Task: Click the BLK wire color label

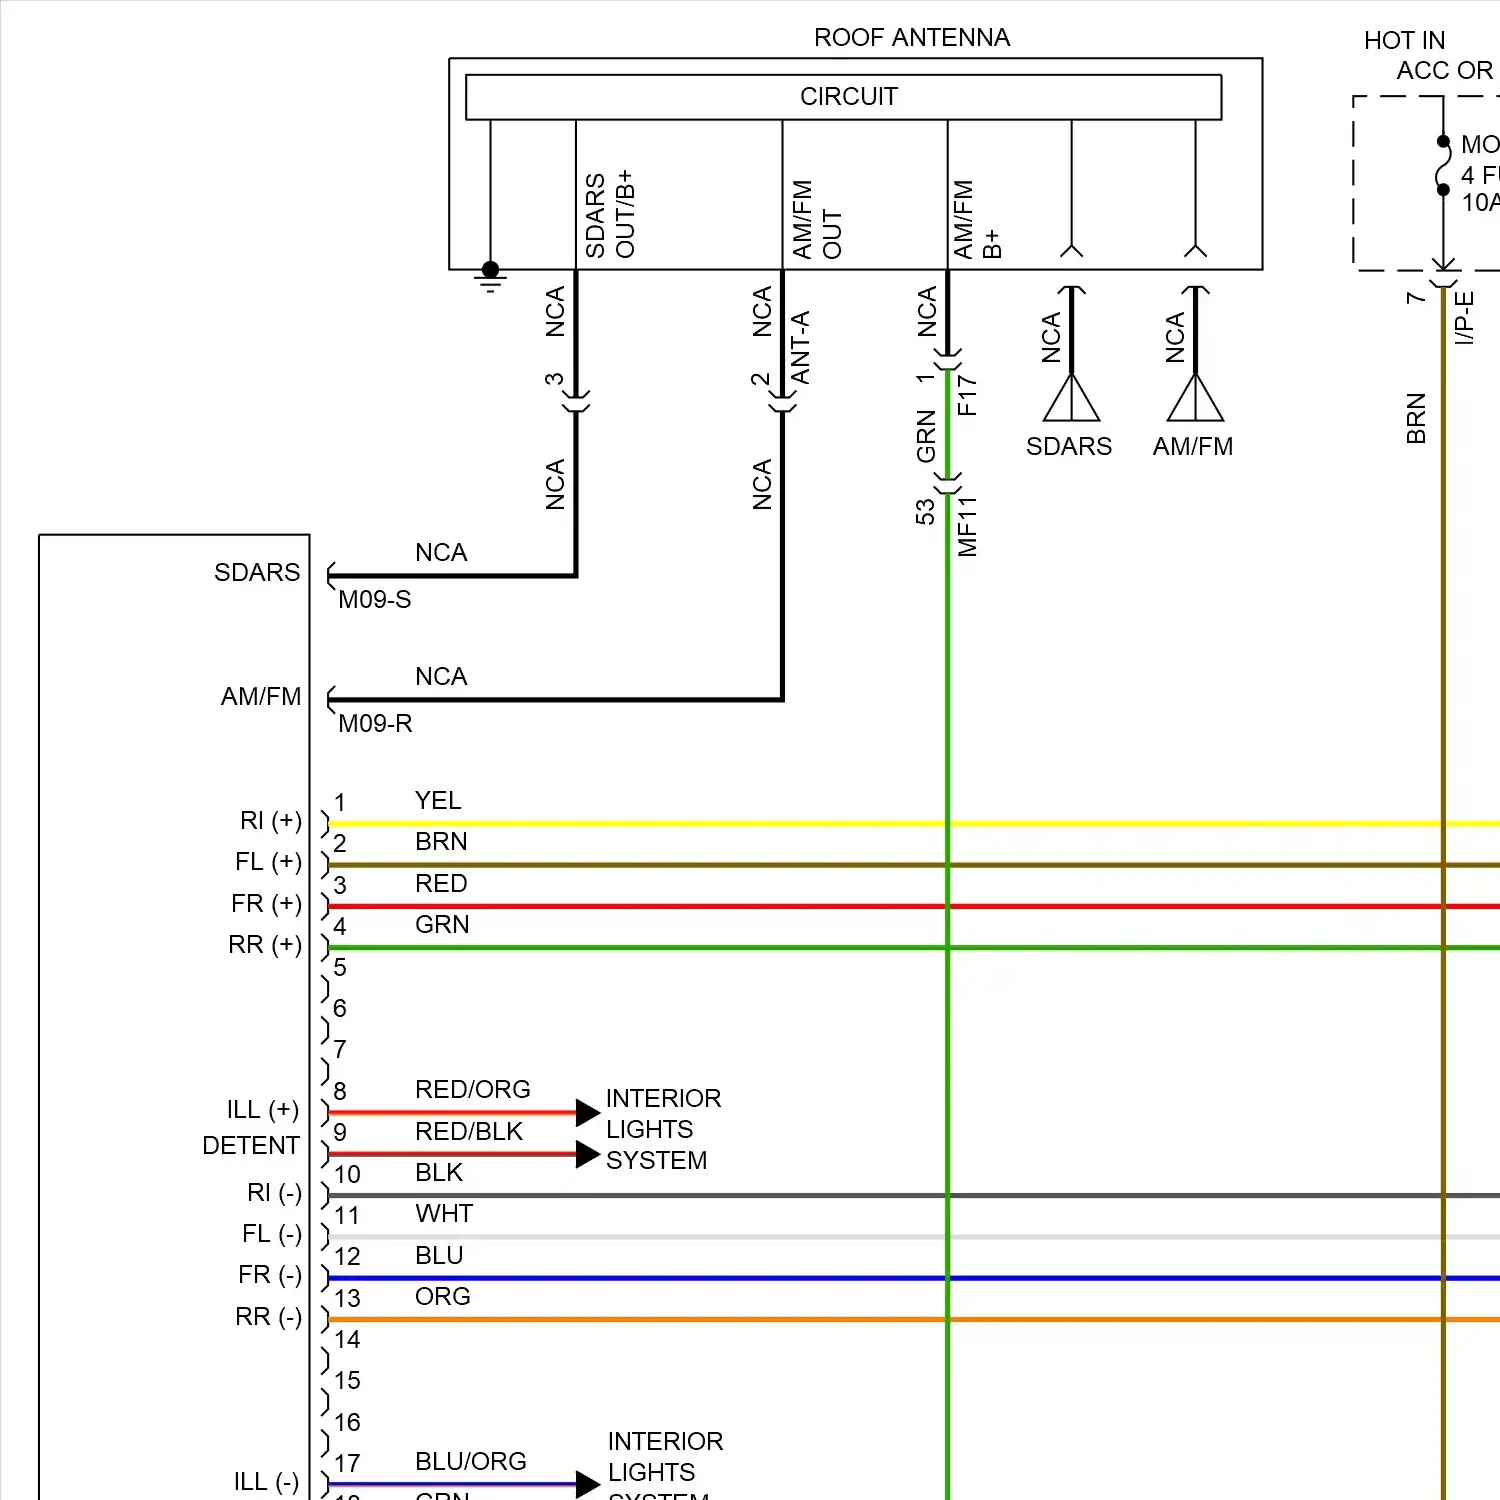Action: click(439, 1172)
